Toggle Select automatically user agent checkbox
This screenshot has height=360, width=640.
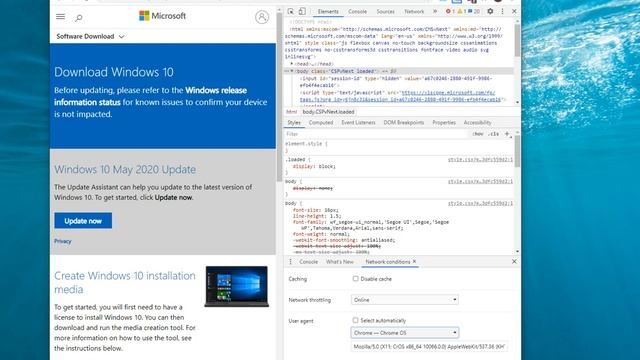click(356, 320)
